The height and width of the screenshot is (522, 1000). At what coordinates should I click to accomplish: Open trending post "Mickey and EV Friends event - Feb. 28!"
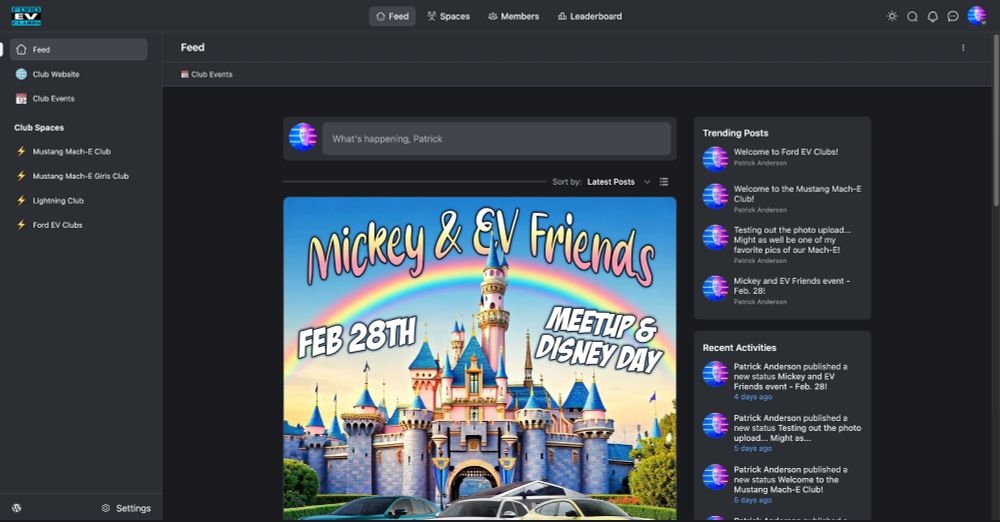click(791, 285)
